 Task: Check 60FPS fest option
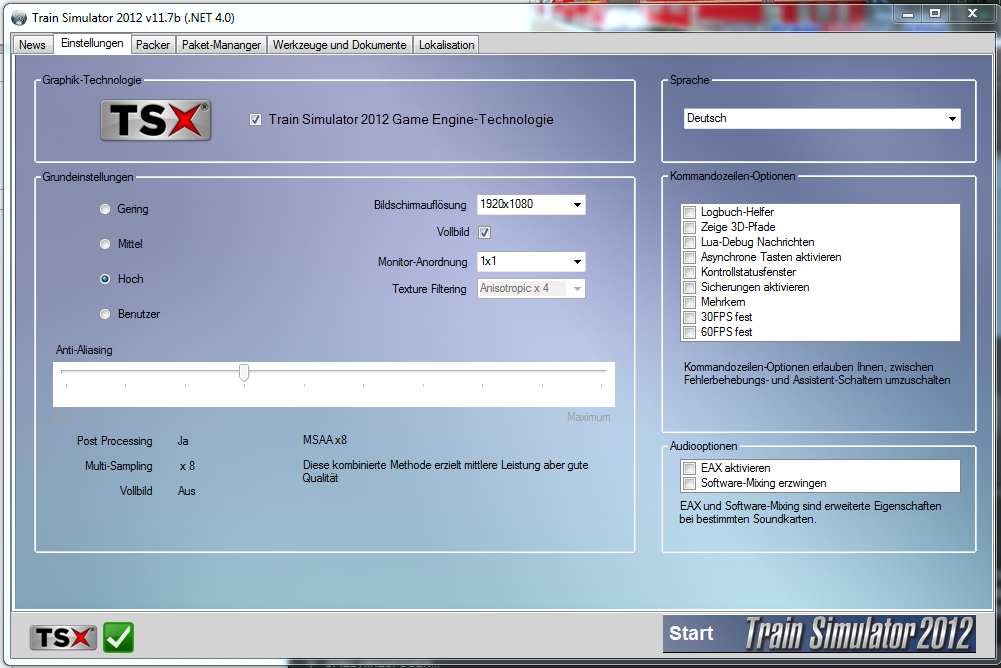pos(689,332)
